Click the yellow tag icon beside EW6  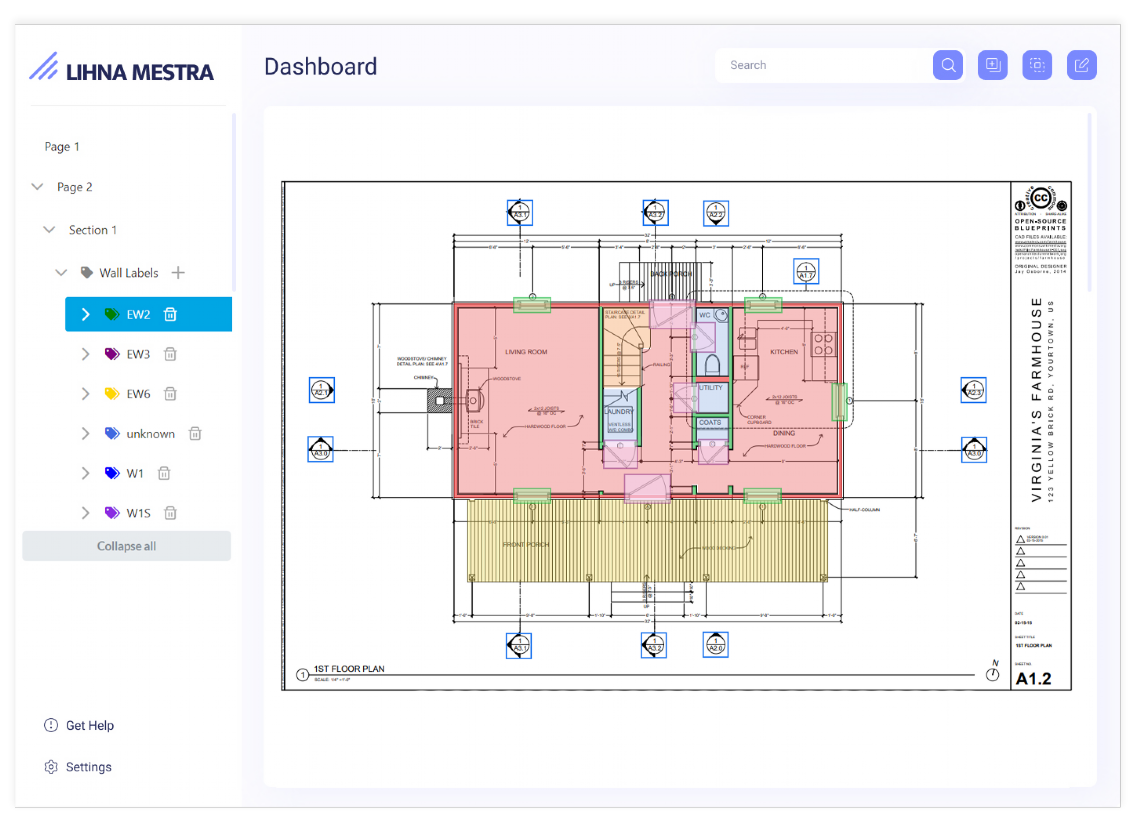[112, 393]
